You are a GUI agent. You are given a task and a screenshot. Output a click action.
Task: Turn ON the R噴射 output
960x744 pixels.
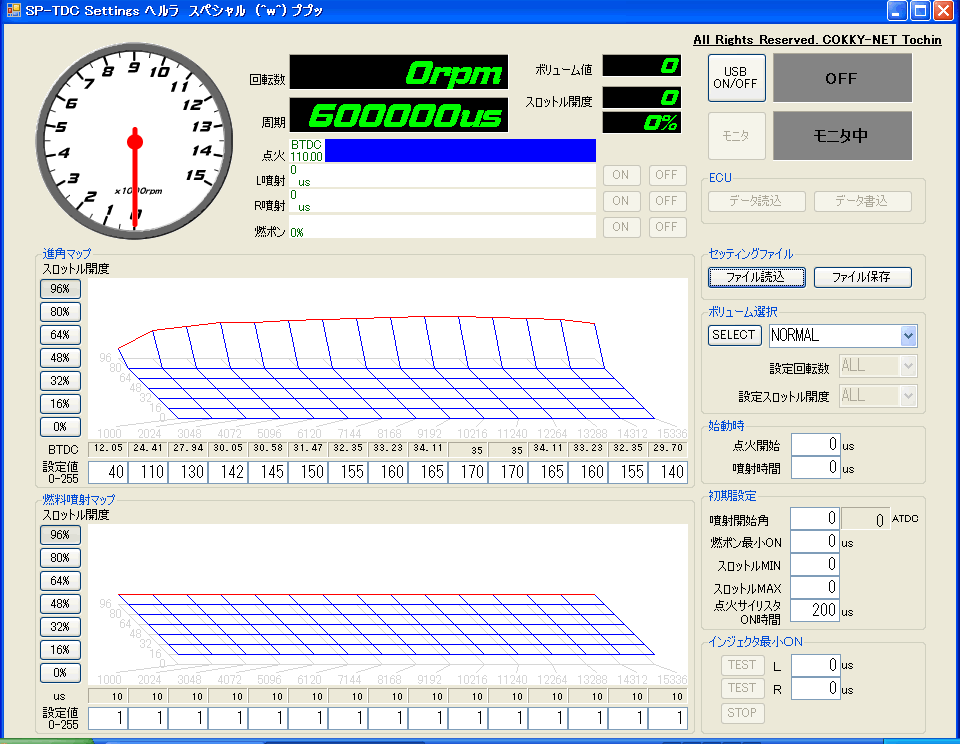[x=621, y=201]
